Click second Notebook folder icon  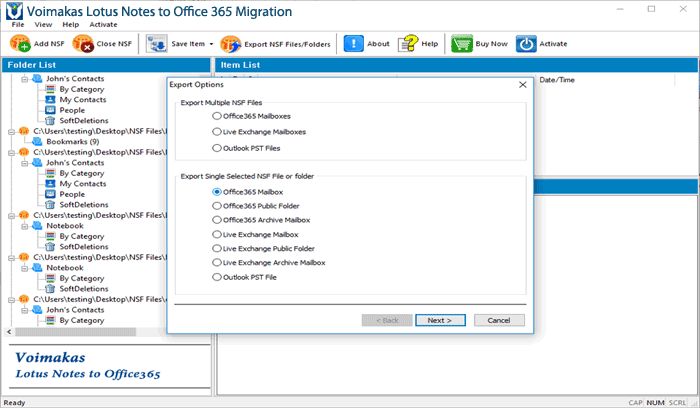tap(38, 267)
